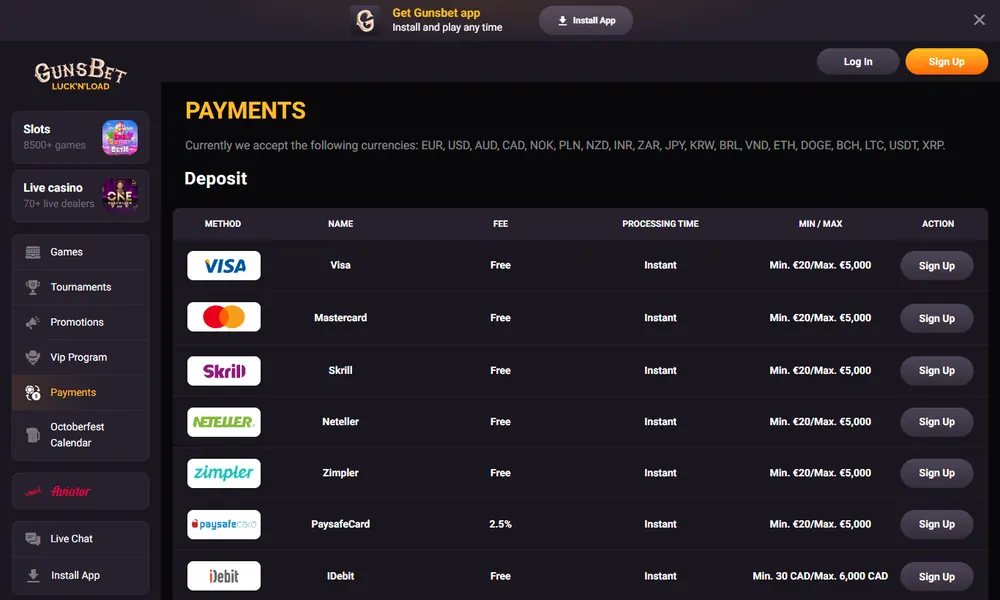This screenshot has width=1000, height=600.
Task: Select Vip Program in sidebar
Action: coord(80,357)
